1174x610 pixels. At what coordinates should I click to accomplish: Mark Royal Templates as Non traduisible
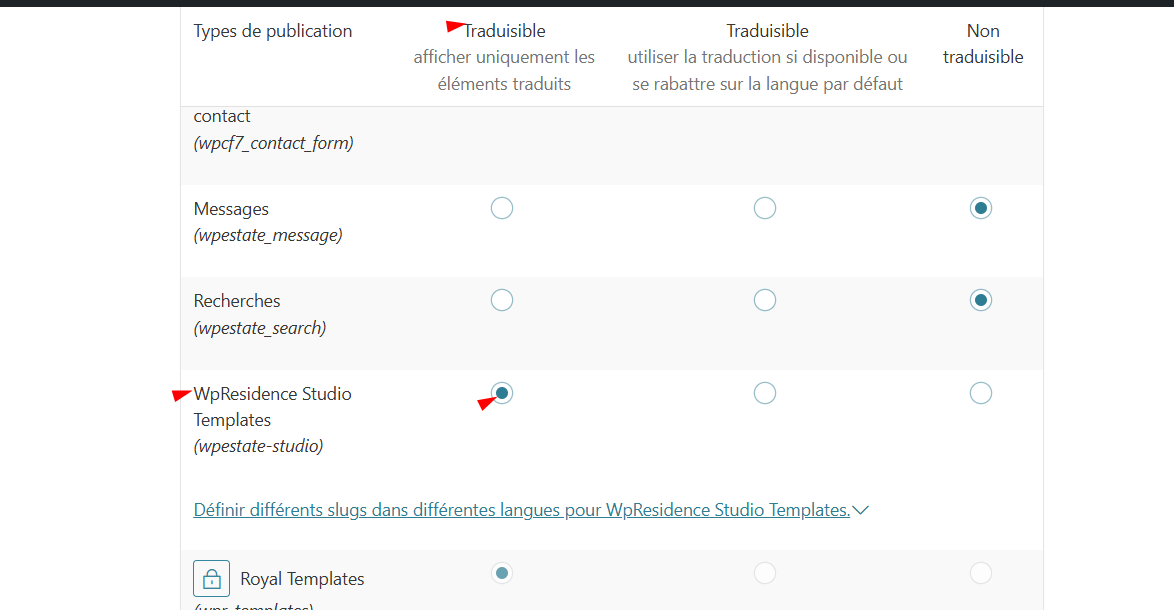pos(981,573)
